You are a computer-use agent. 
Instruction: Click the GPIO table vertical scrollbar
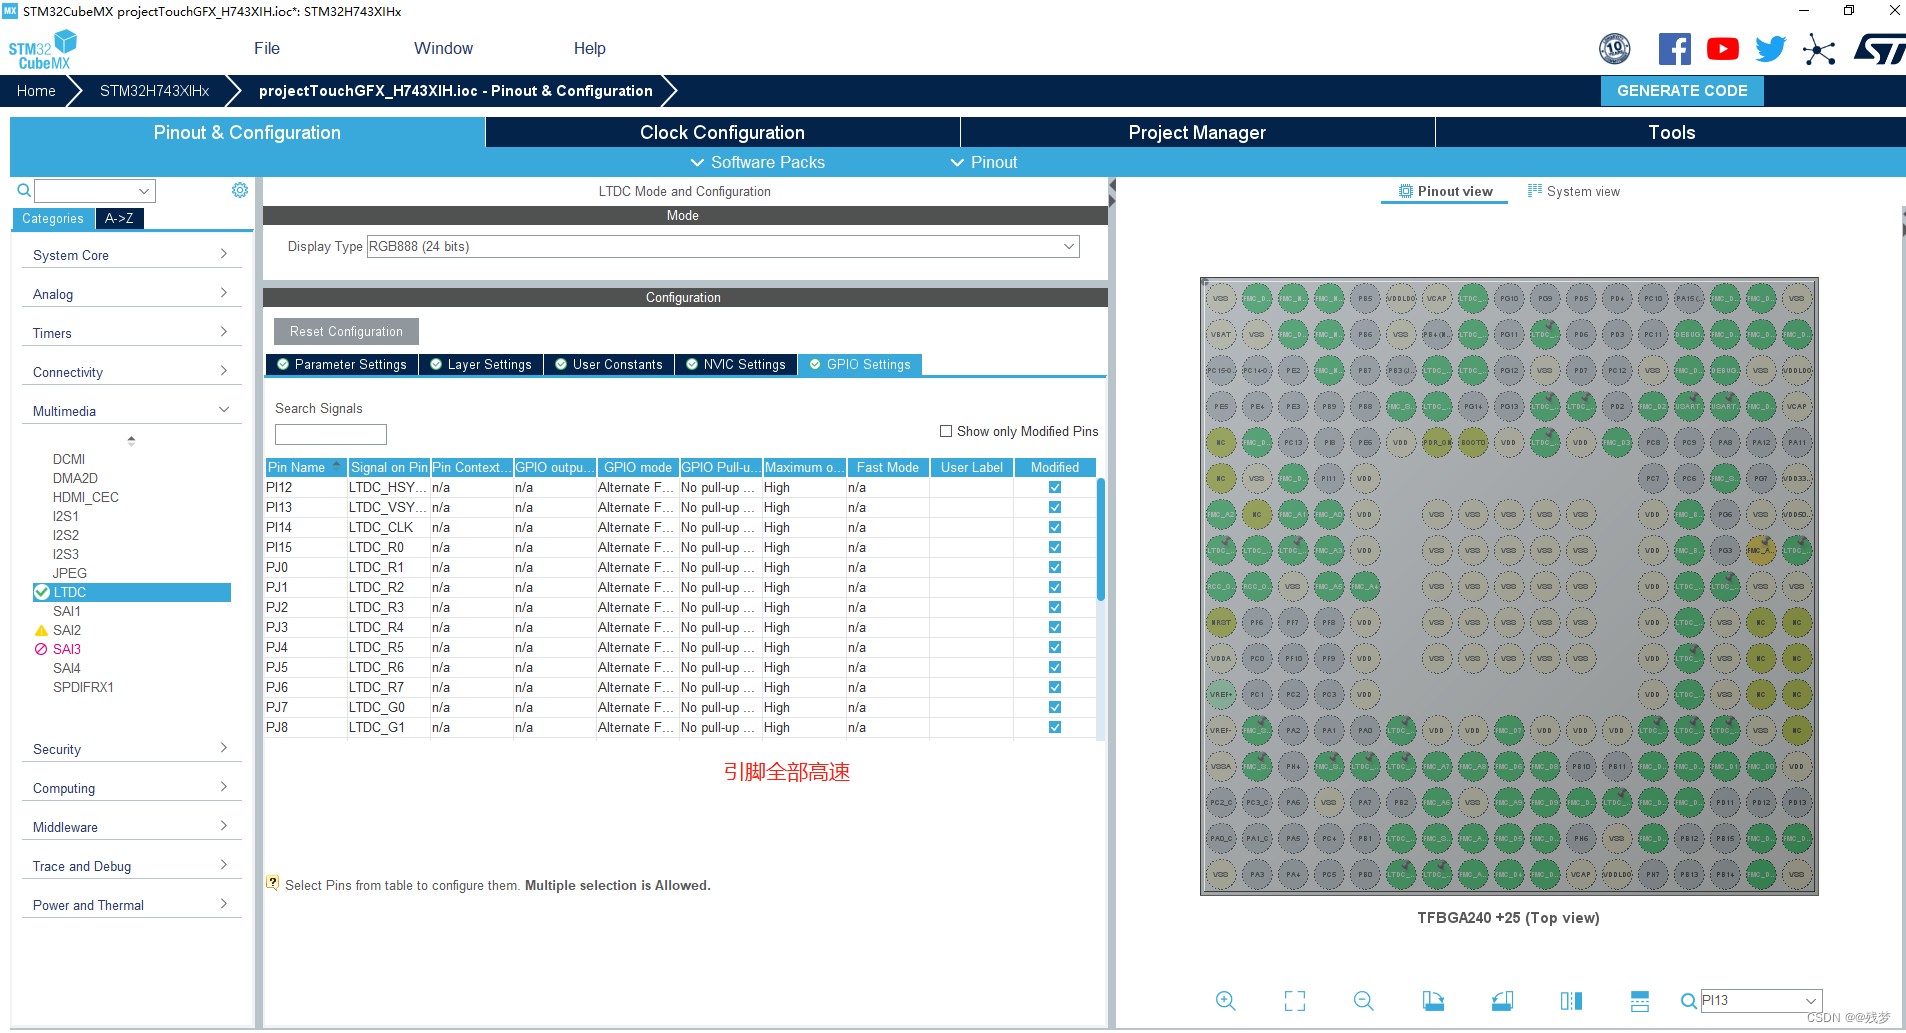[1101, 539]
